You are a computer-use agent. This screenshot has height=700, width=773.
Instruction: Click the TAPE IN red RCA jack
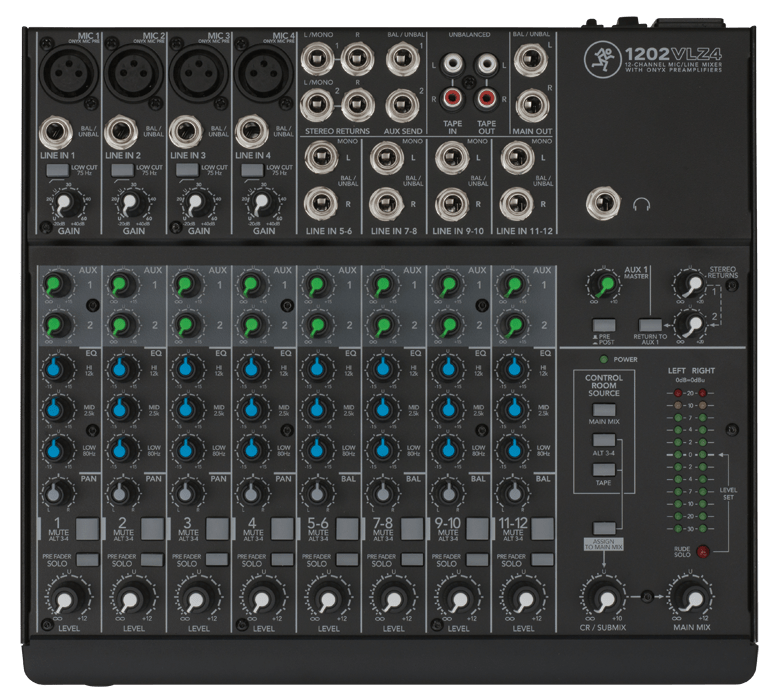coord(452,99)
